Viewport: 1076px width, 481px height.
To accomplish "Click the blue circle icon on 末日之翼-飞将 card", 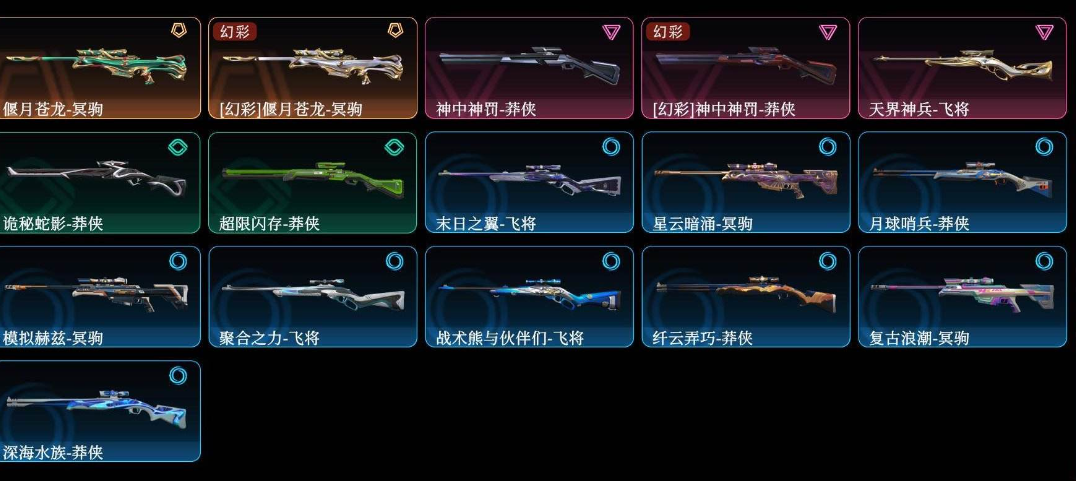I will point(611,147).
